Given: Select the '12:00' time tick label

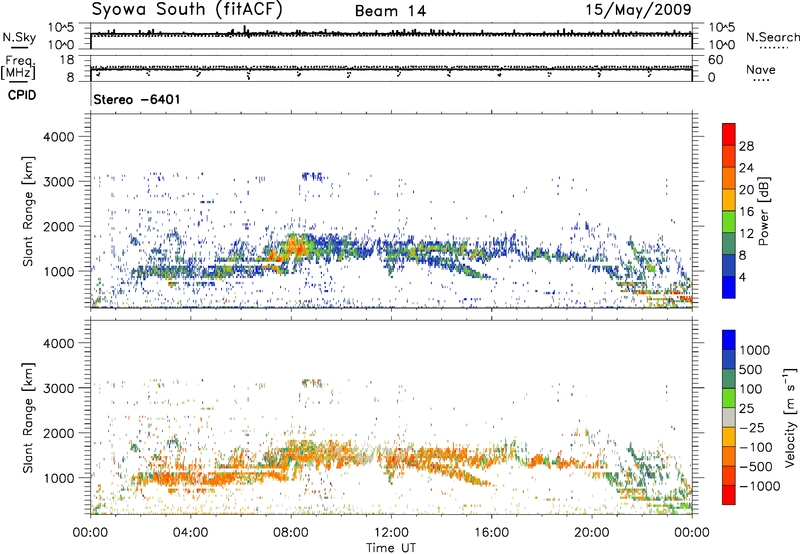Looking at the screenshot, I should click(x=391, y=533).
